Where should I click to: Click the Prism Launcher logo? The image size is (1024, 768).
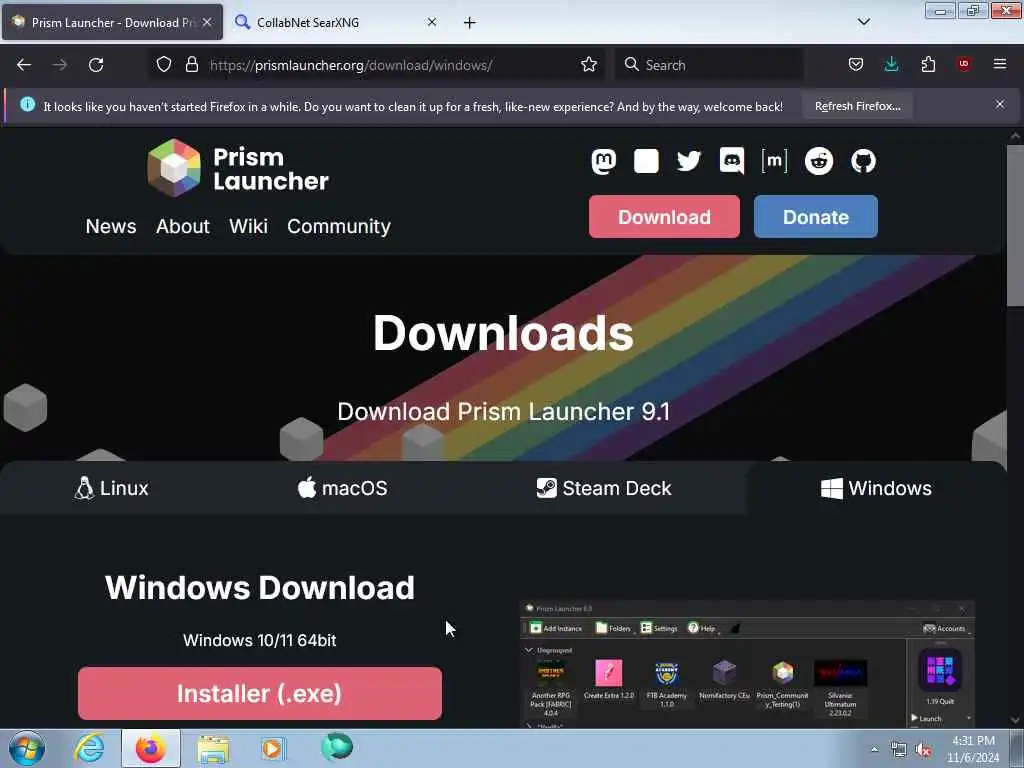click(x=238, y=168)
